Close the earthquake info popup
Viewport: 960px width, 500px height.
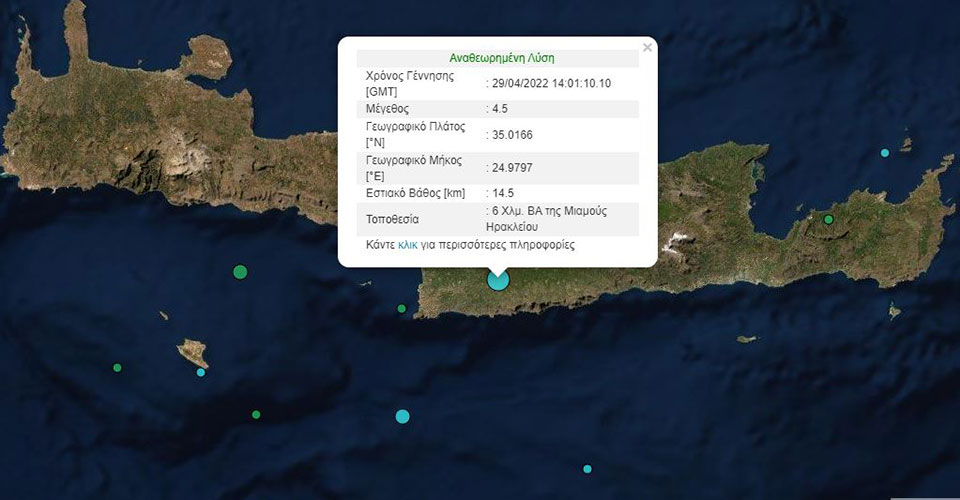pos(647,47)
